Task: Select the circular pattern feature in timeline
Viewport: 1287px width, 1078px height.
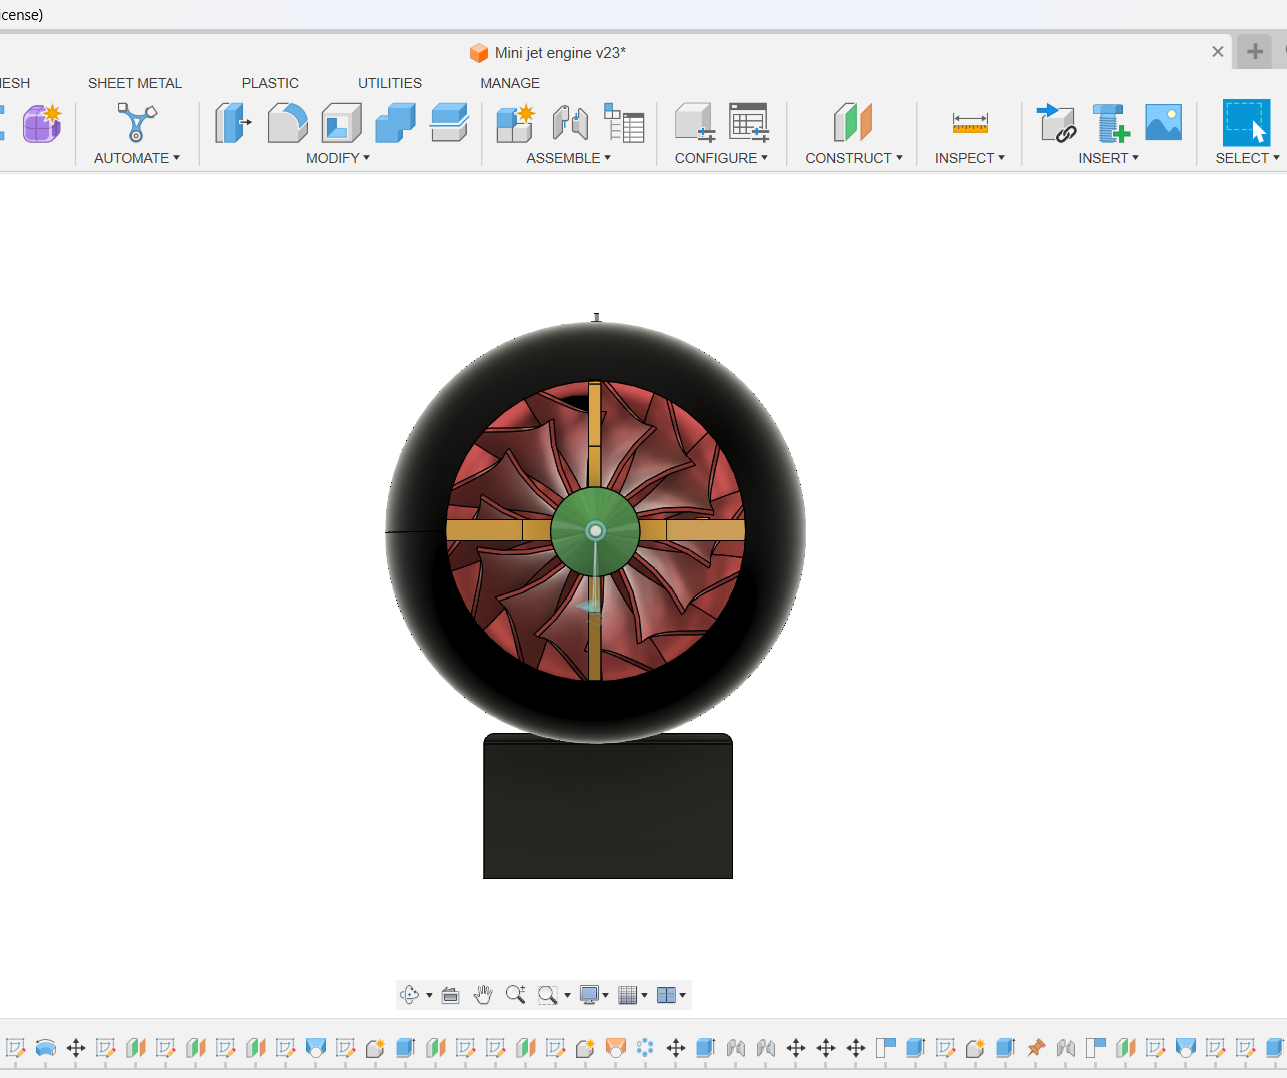Action: 645,1048
